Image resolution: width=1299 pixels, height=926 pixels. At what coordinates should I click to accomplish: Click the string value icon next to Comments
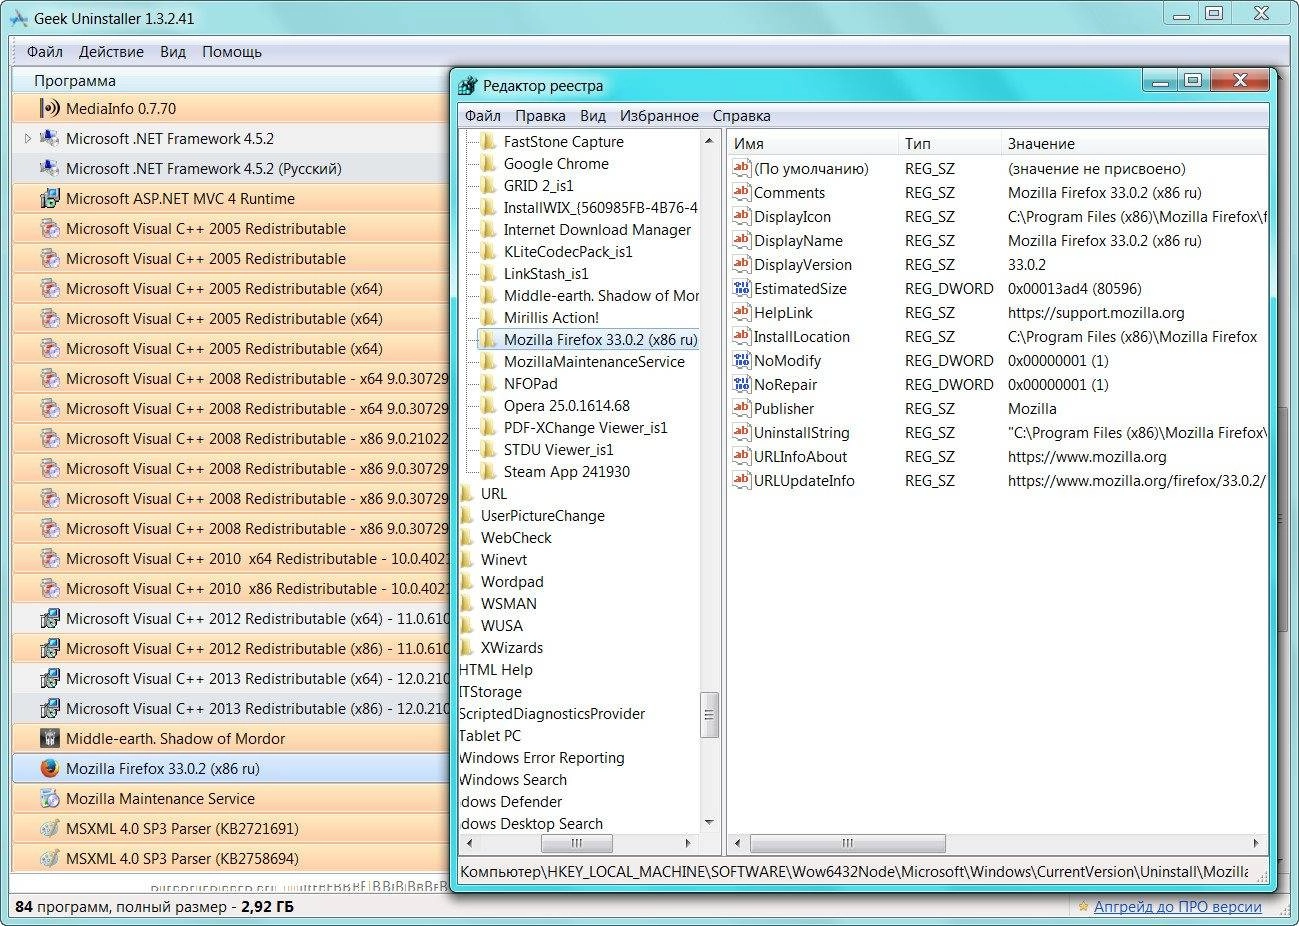[741, 192]
